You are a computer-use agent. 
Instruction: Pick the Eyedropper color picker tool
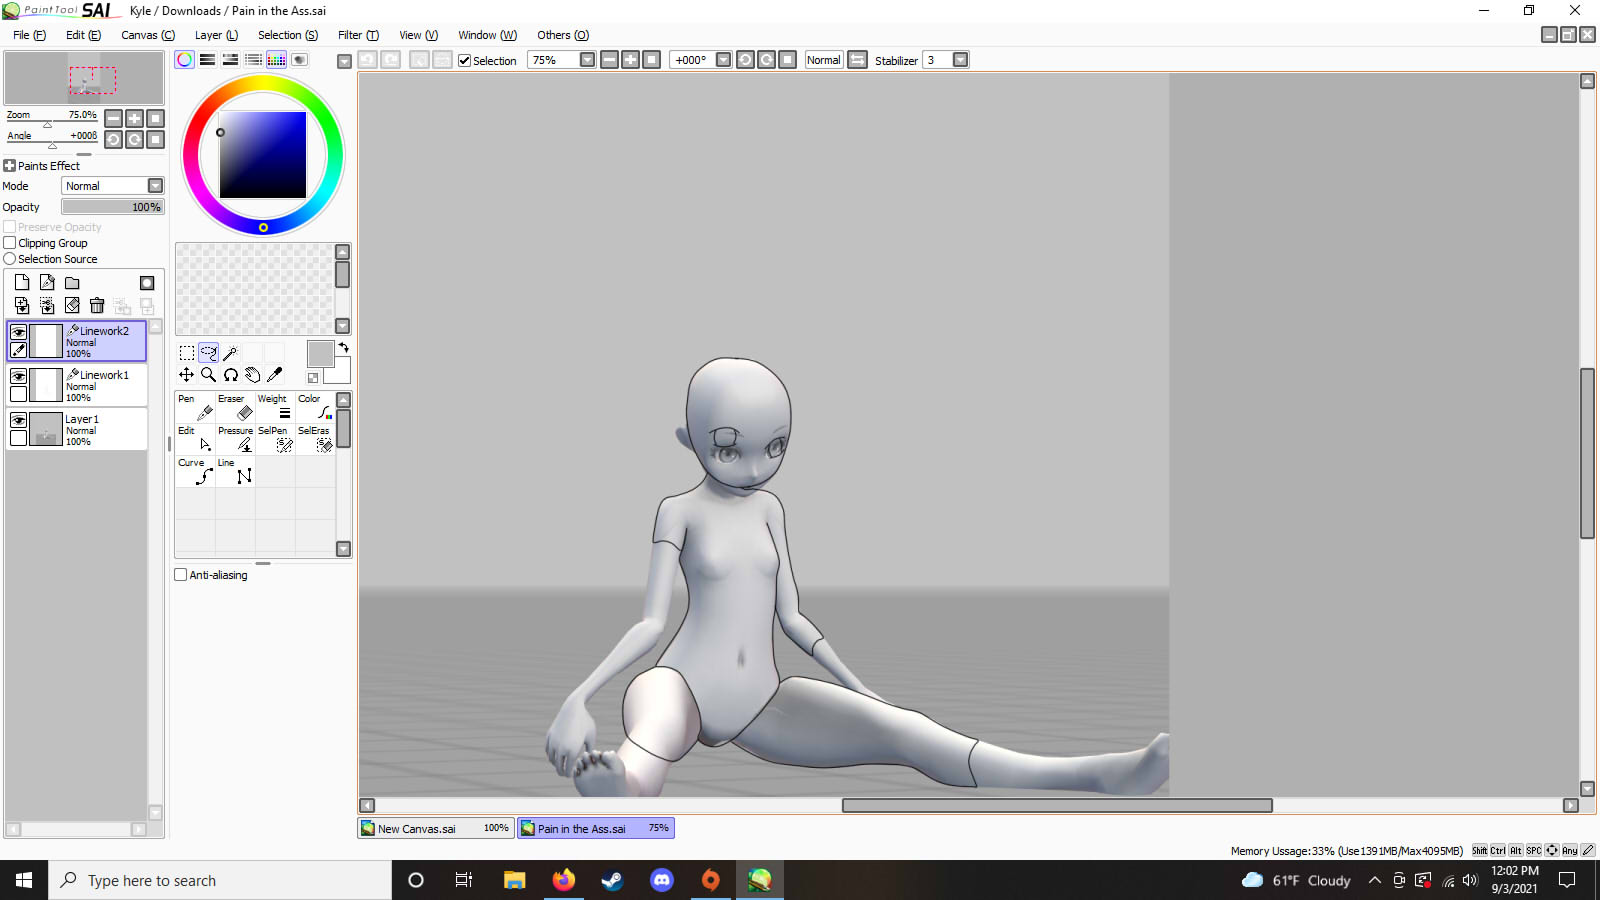click(275, 375)
